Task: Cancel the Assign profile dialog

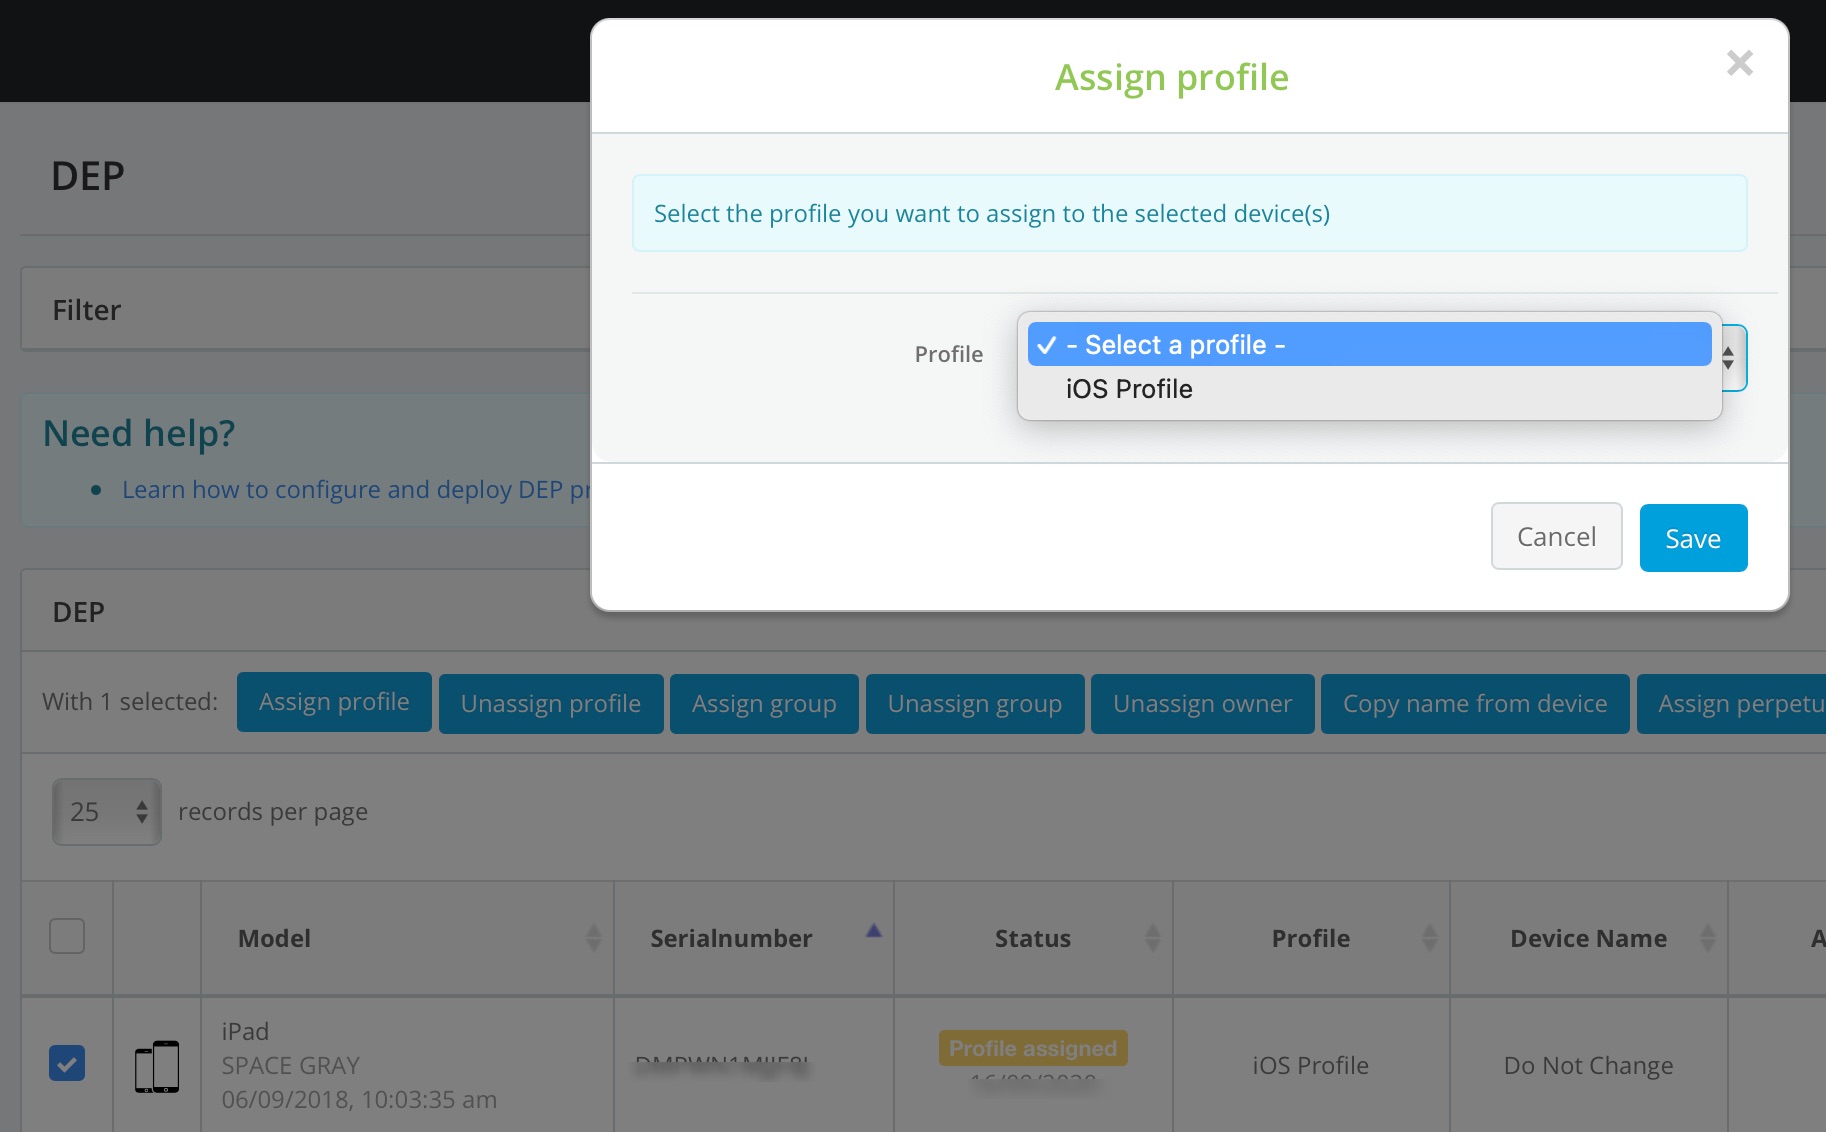Action: [x=1556, y=536]
